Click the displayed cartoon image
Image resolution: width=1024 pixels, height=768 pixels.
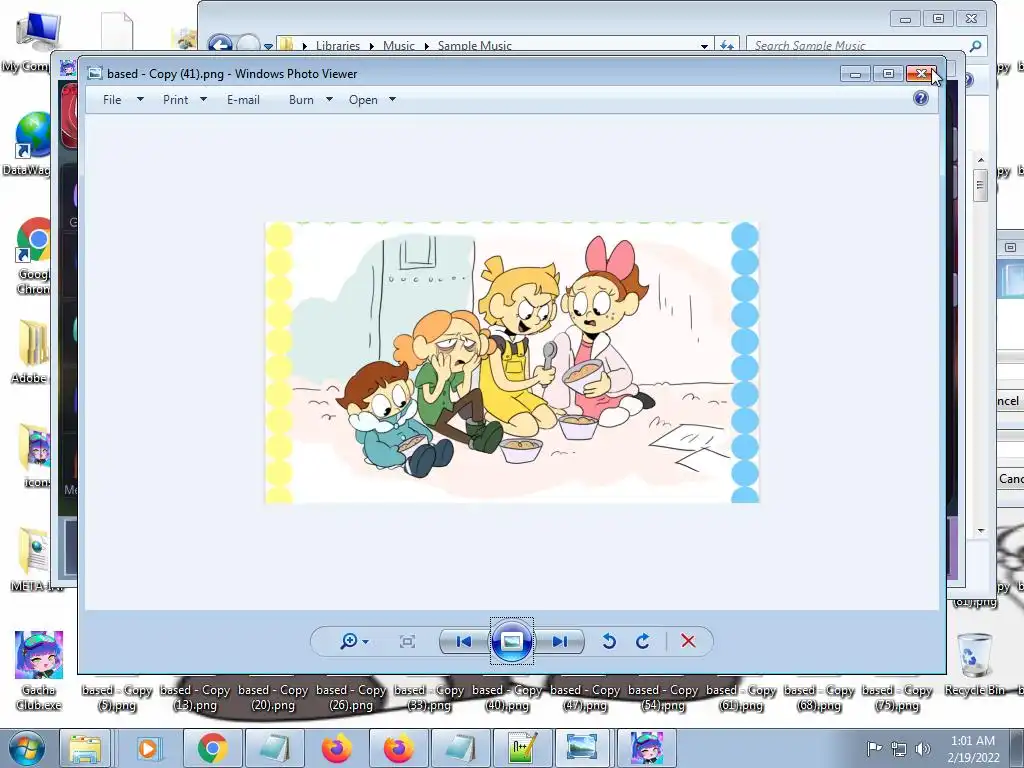512,362
